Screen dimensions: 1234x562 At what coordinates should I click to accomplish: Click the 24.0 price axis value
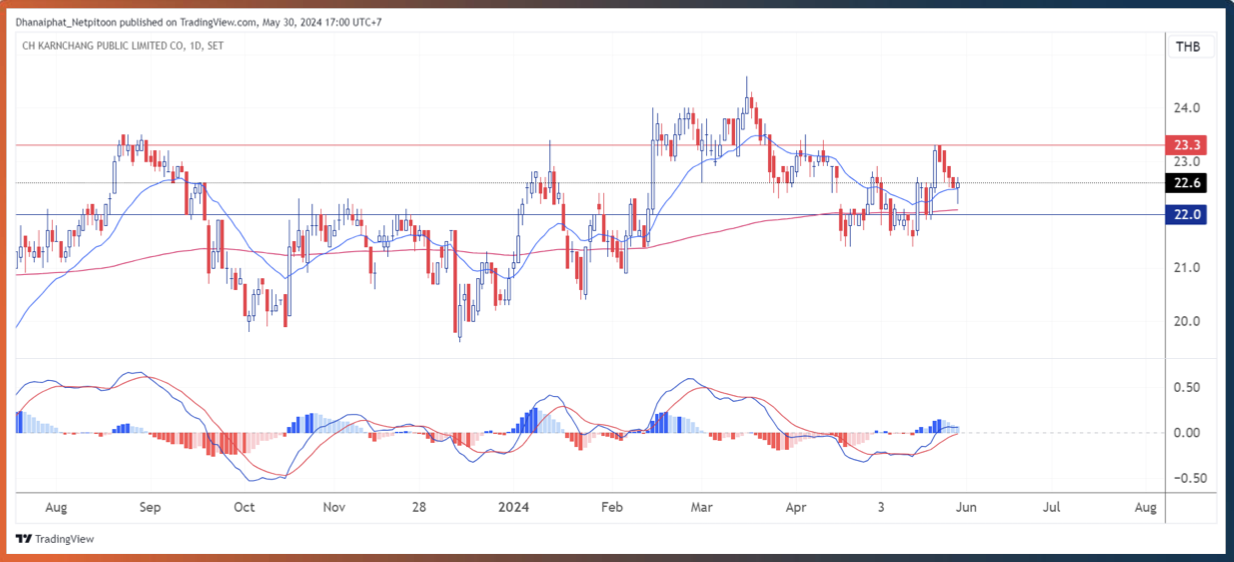tap(1187, 108)
